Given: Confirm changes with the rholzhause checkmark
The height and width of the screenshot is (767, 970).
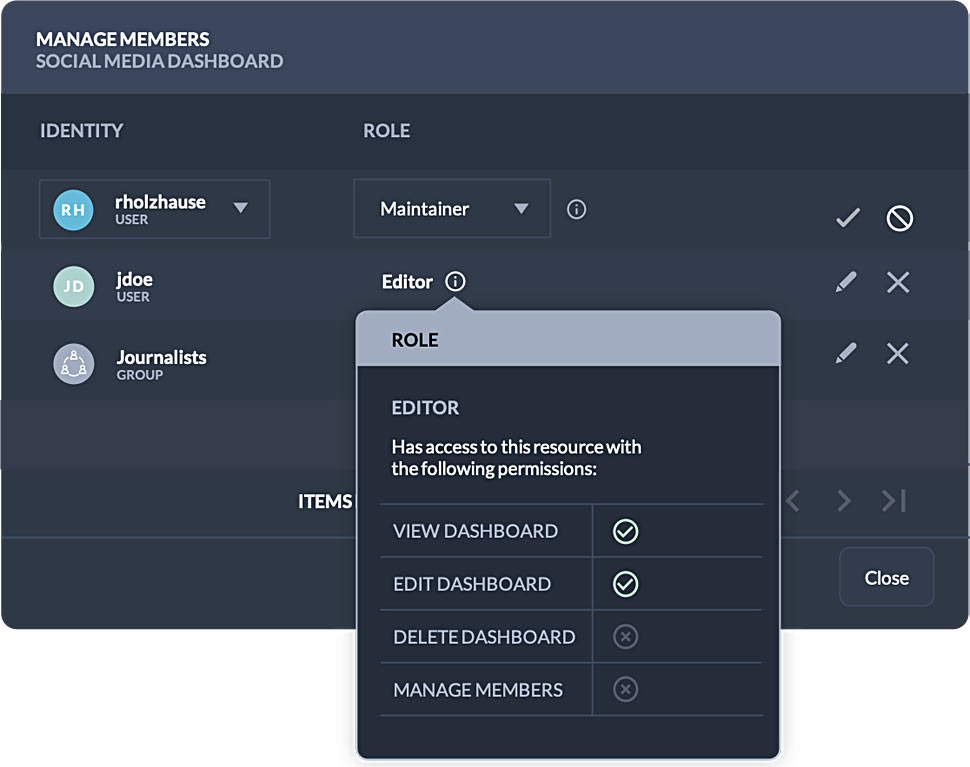Looking at the screenshot, I should (848, 217).
